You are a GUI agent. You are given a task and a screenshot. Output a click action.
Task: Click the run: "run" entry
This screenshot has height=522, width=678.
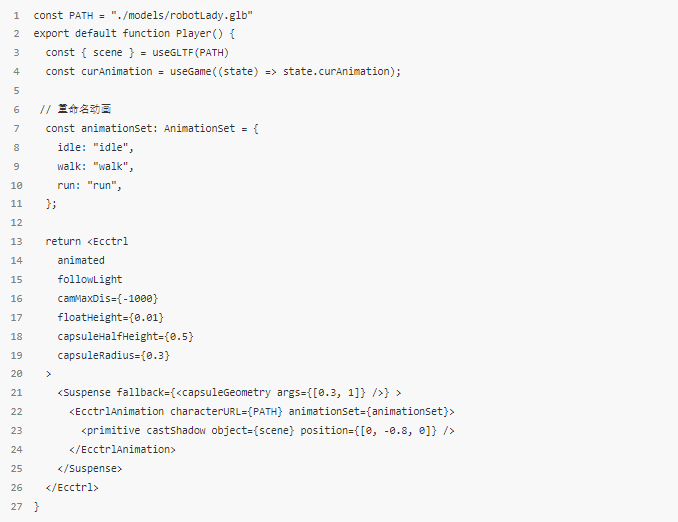coord(90,186)
